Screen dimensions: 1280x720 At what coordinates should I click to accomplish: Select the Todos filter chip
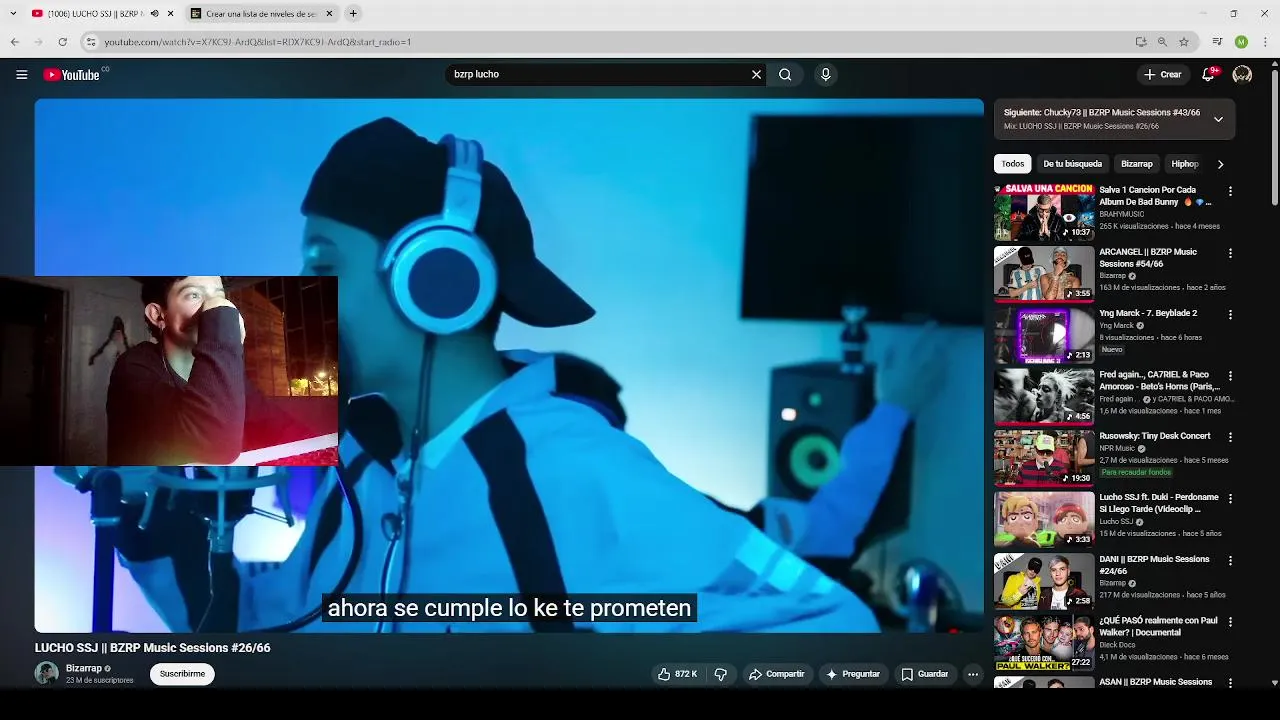(x=1013, y=164)
